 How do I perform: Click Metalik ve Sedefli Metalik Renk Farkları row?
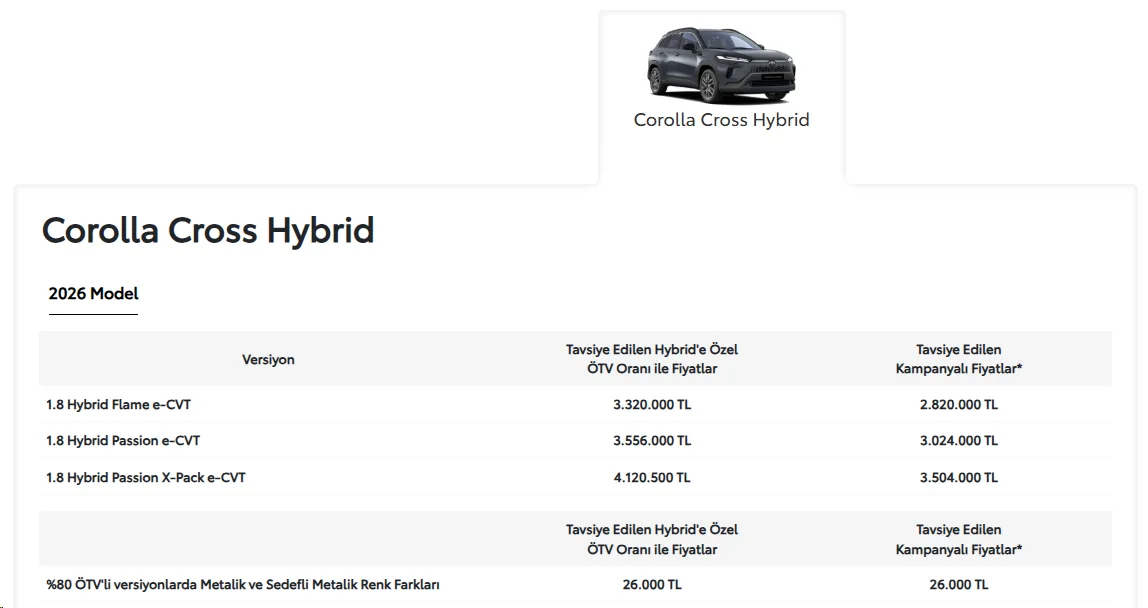[575, 585]
